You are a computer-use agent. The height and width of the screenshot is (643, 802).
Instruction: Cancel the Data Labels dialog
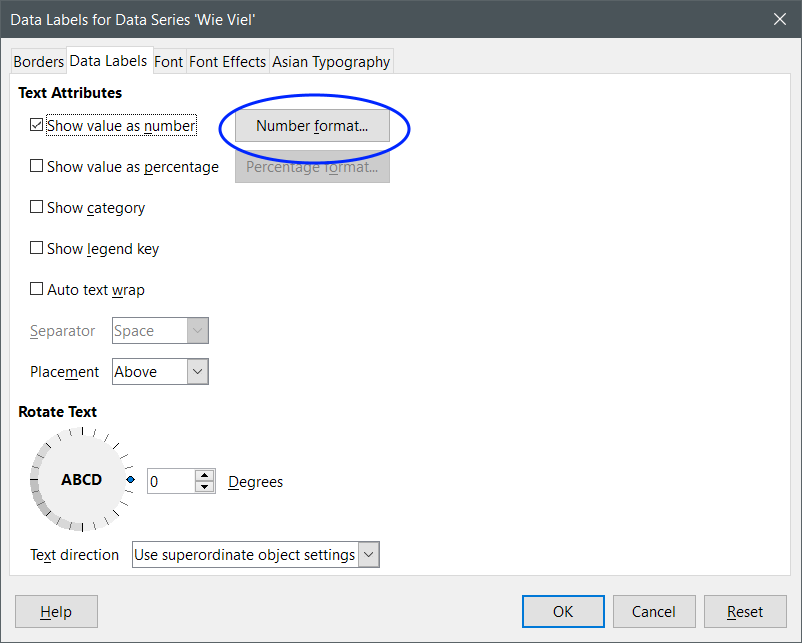tap(654, 611)
